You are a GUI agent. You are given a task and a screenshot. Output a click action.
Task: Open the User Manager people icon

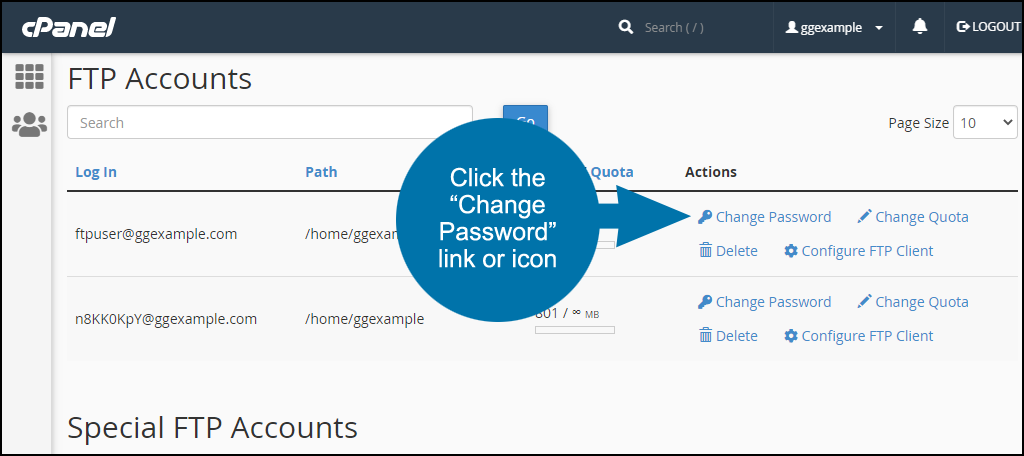[x=29, y=124]
